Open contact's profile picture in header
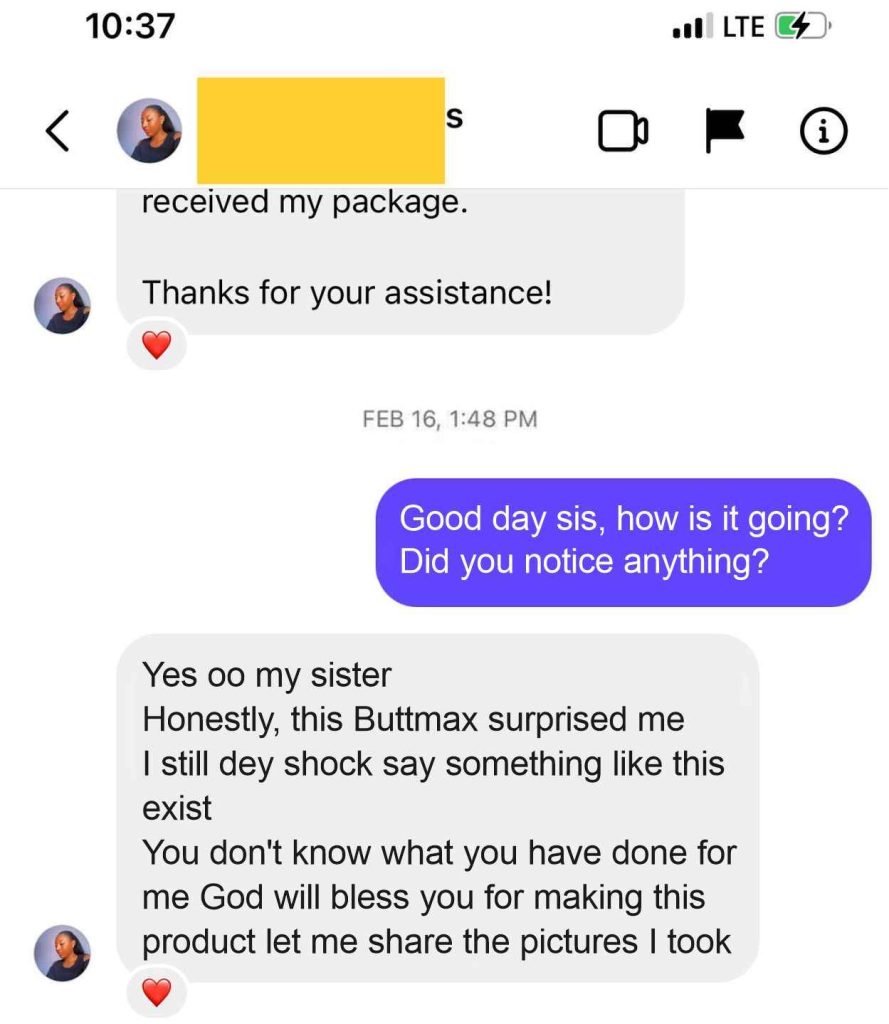 click(x=150, y=131)
